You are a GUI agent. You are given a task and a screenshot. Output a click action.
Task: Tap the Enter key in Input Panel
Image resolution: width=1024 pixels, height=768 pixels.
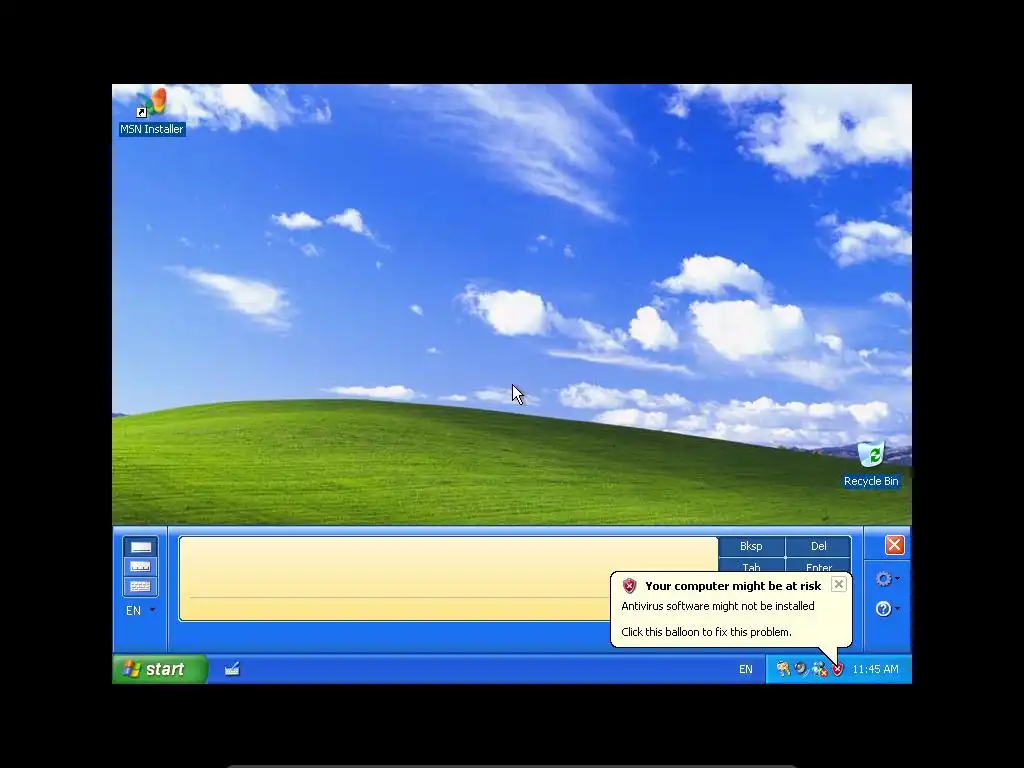point(818,566)
